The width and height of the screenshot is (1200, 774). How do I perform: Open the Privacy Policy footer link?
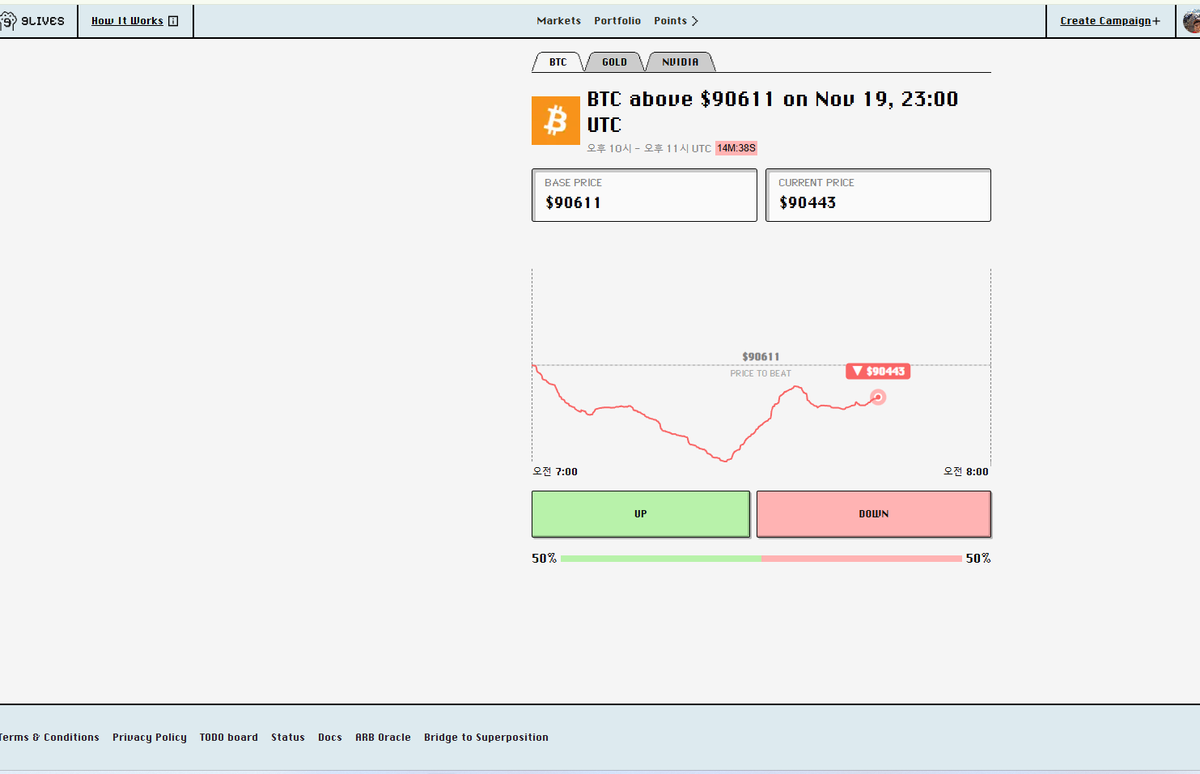pos(149,737)
